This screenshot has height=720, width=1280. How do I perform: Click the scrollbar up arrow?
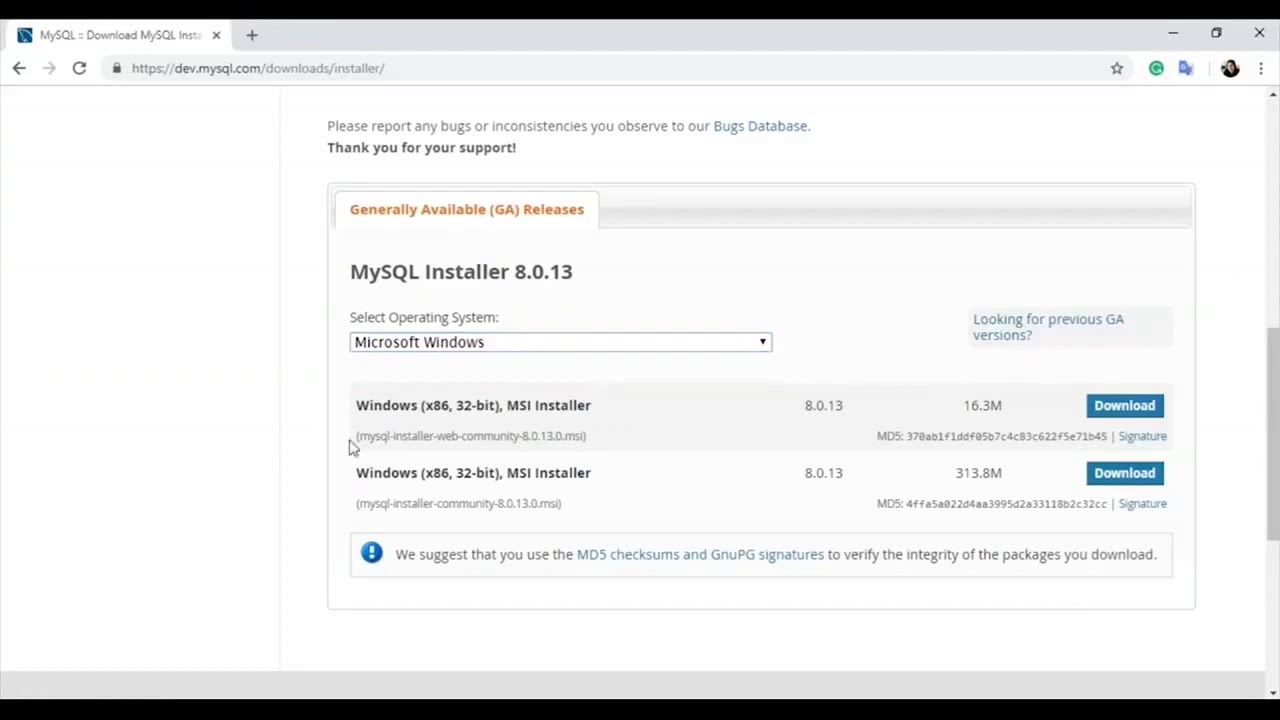[1272, 94]
